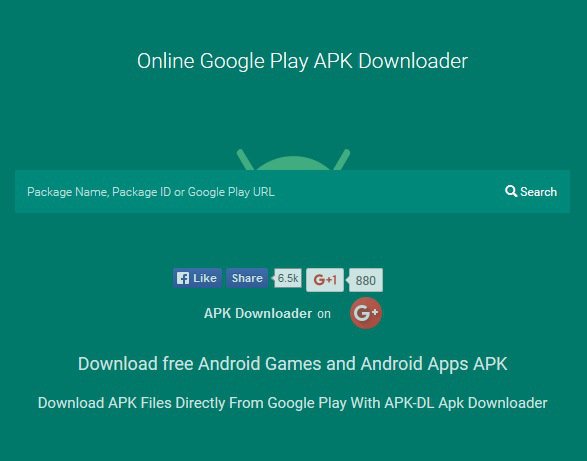Click the Android robot head logo
The image size is (587, 461).
294,160
